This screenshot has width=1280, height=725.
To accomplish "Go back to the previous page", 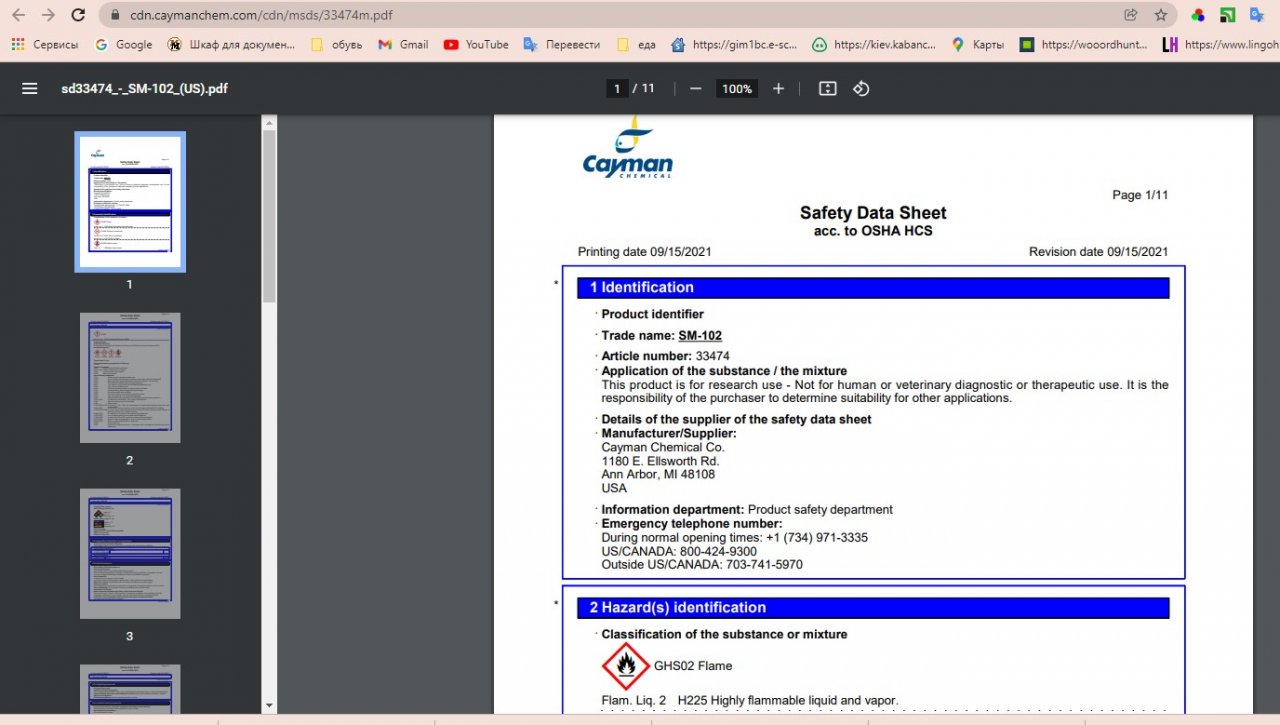I will coord(19,15).
